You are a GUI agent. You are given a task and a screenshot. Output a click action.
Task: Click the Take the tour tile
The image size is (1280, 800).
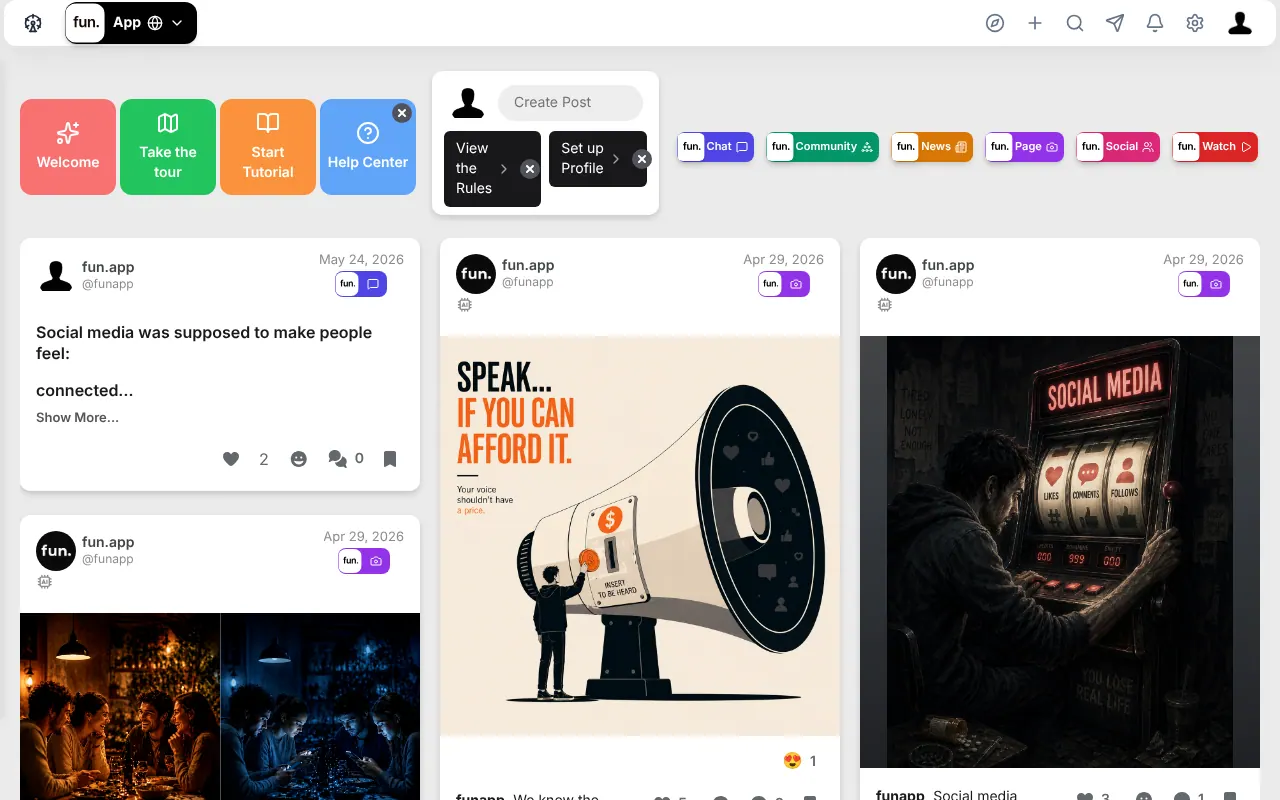pos(168,147)
